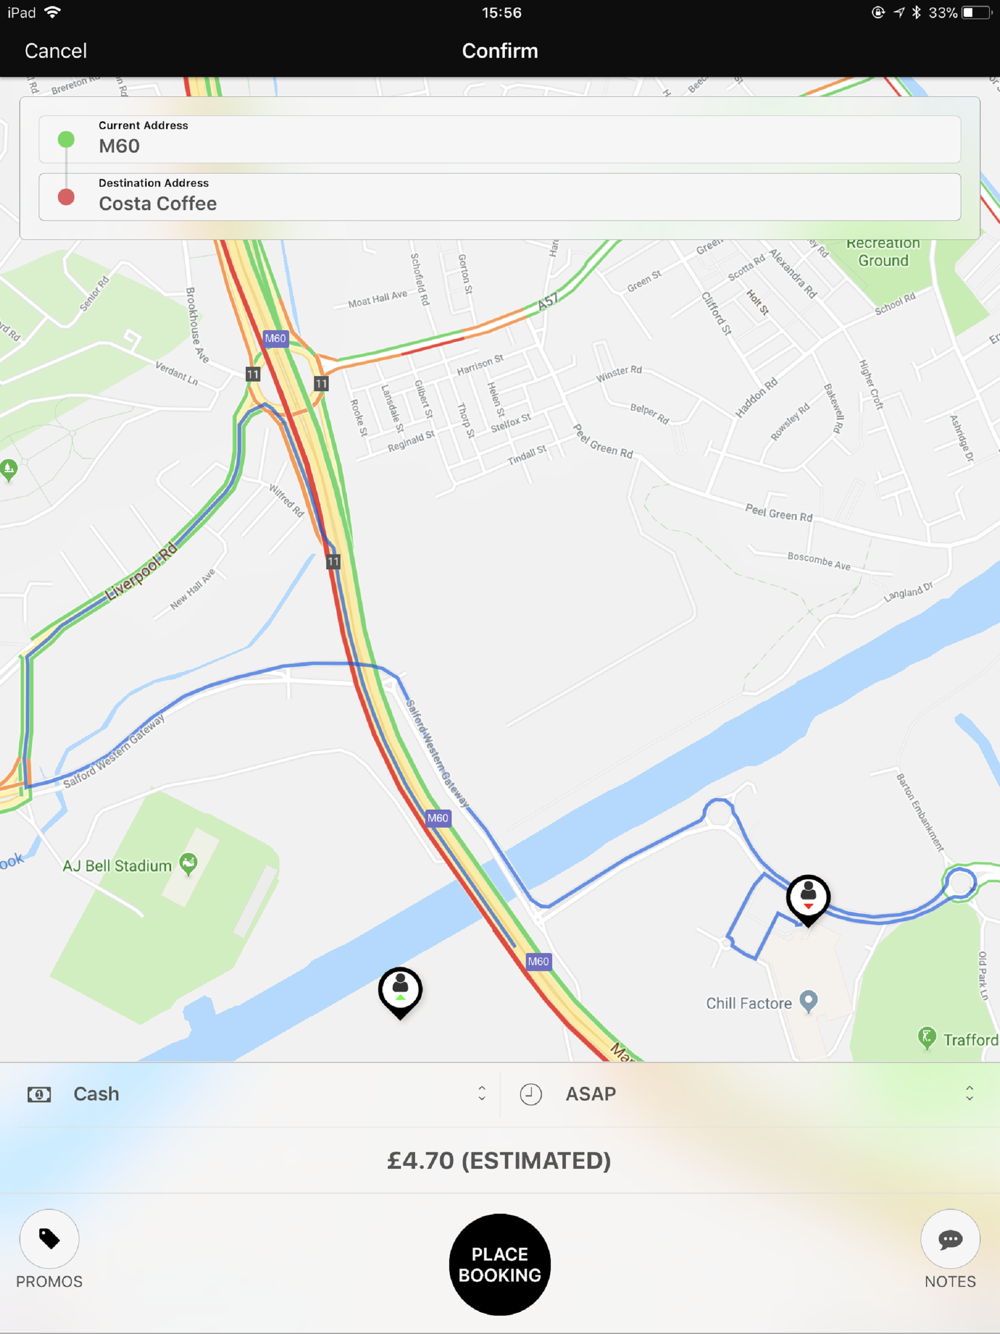
Task: Tap the clock icon beside ASAP
Action: (531, 1094)
